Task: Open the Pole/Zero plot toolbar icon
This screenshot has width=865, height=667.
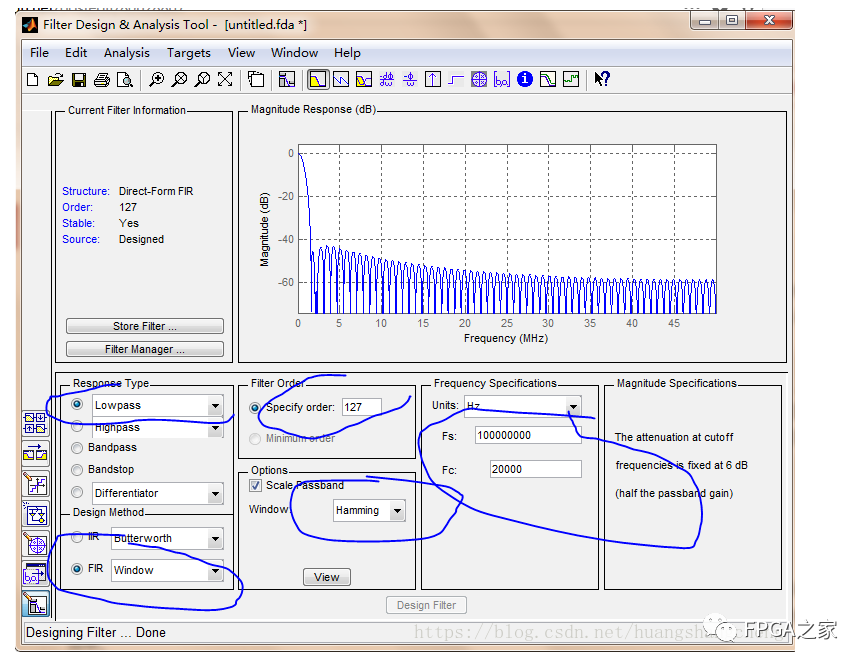Action: point(479,80)
